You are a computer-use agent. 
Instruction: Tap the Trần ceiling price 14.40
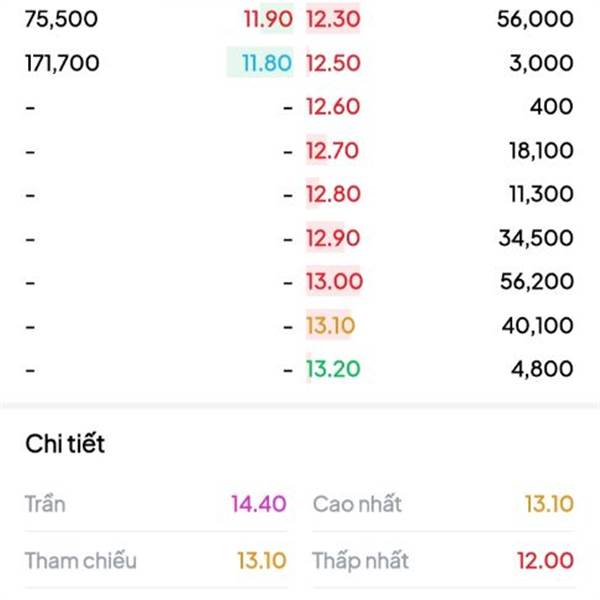click(259, 504)
